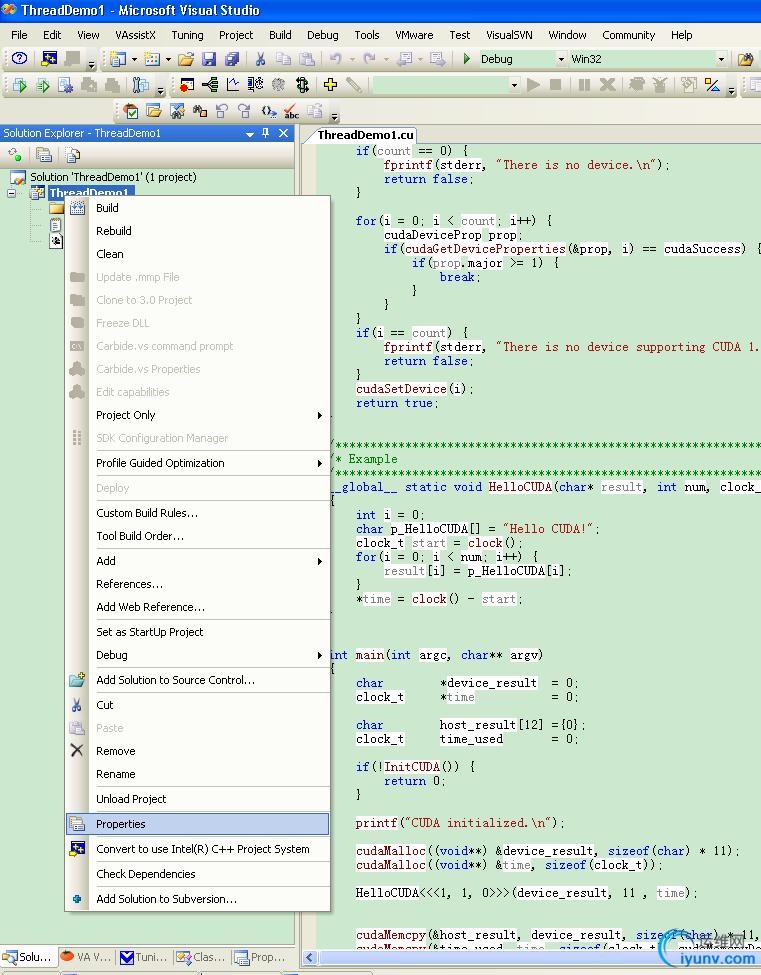761x975 pixels.
Task: Click the percent icon in second toolbar
Action: (713, 85)
